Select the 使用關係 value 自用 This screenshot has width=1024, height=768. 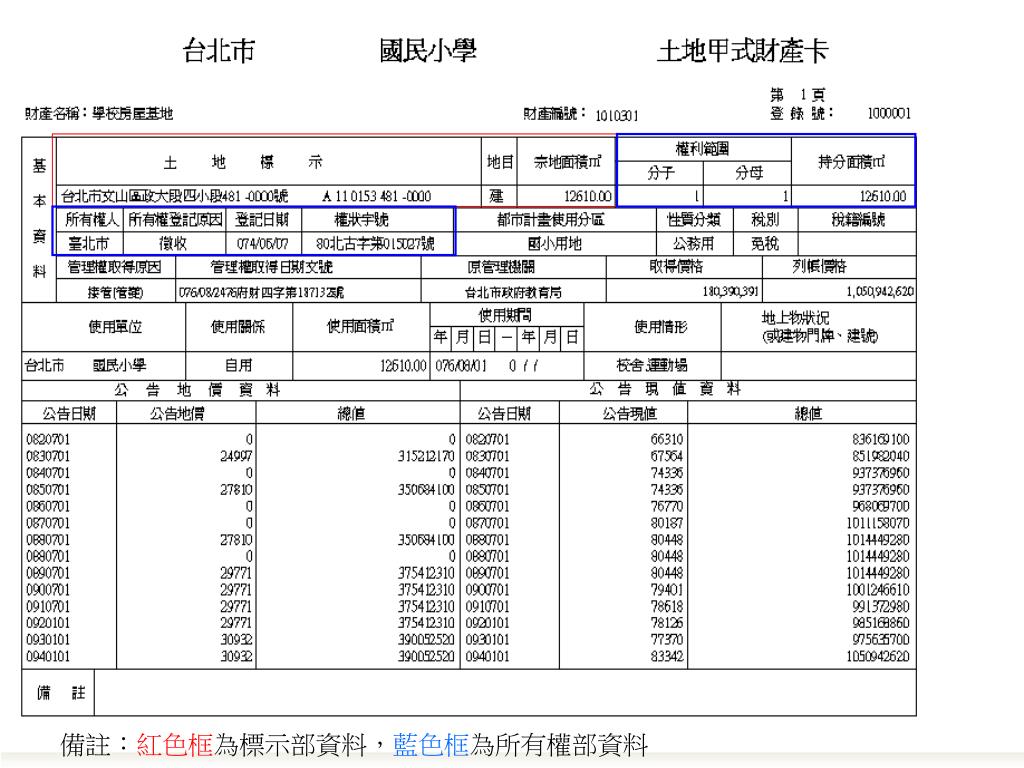pos(238,365)
